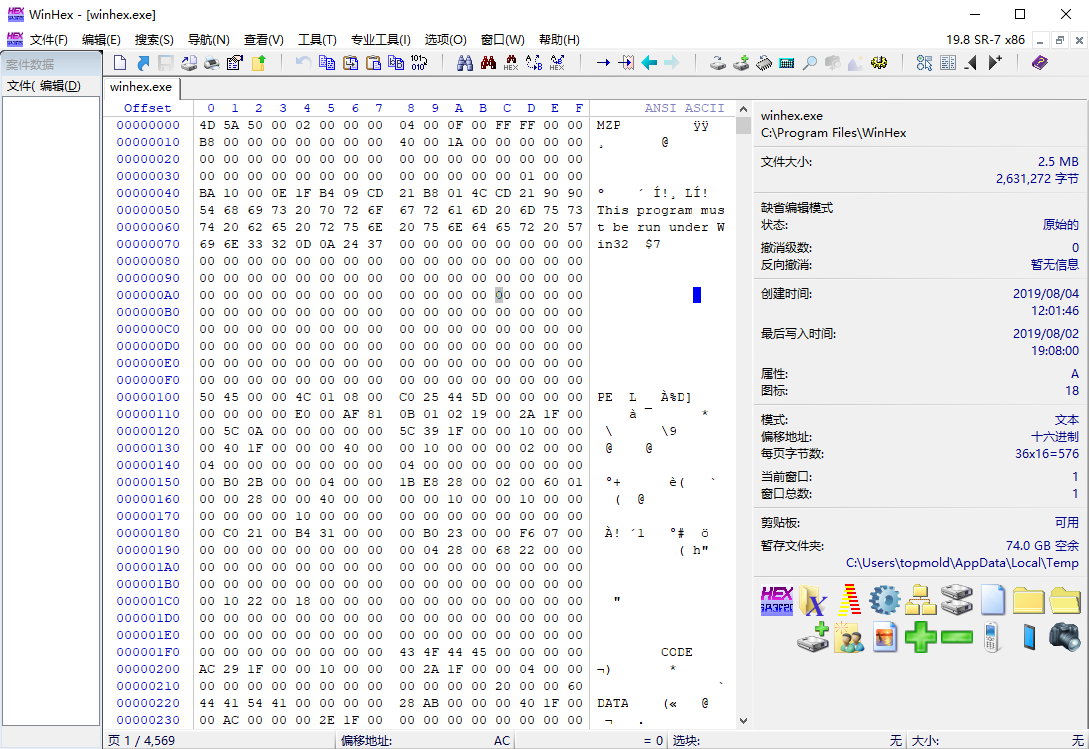
Task: Click the tree view toolbar icon
Action: (x=924, y=63)
